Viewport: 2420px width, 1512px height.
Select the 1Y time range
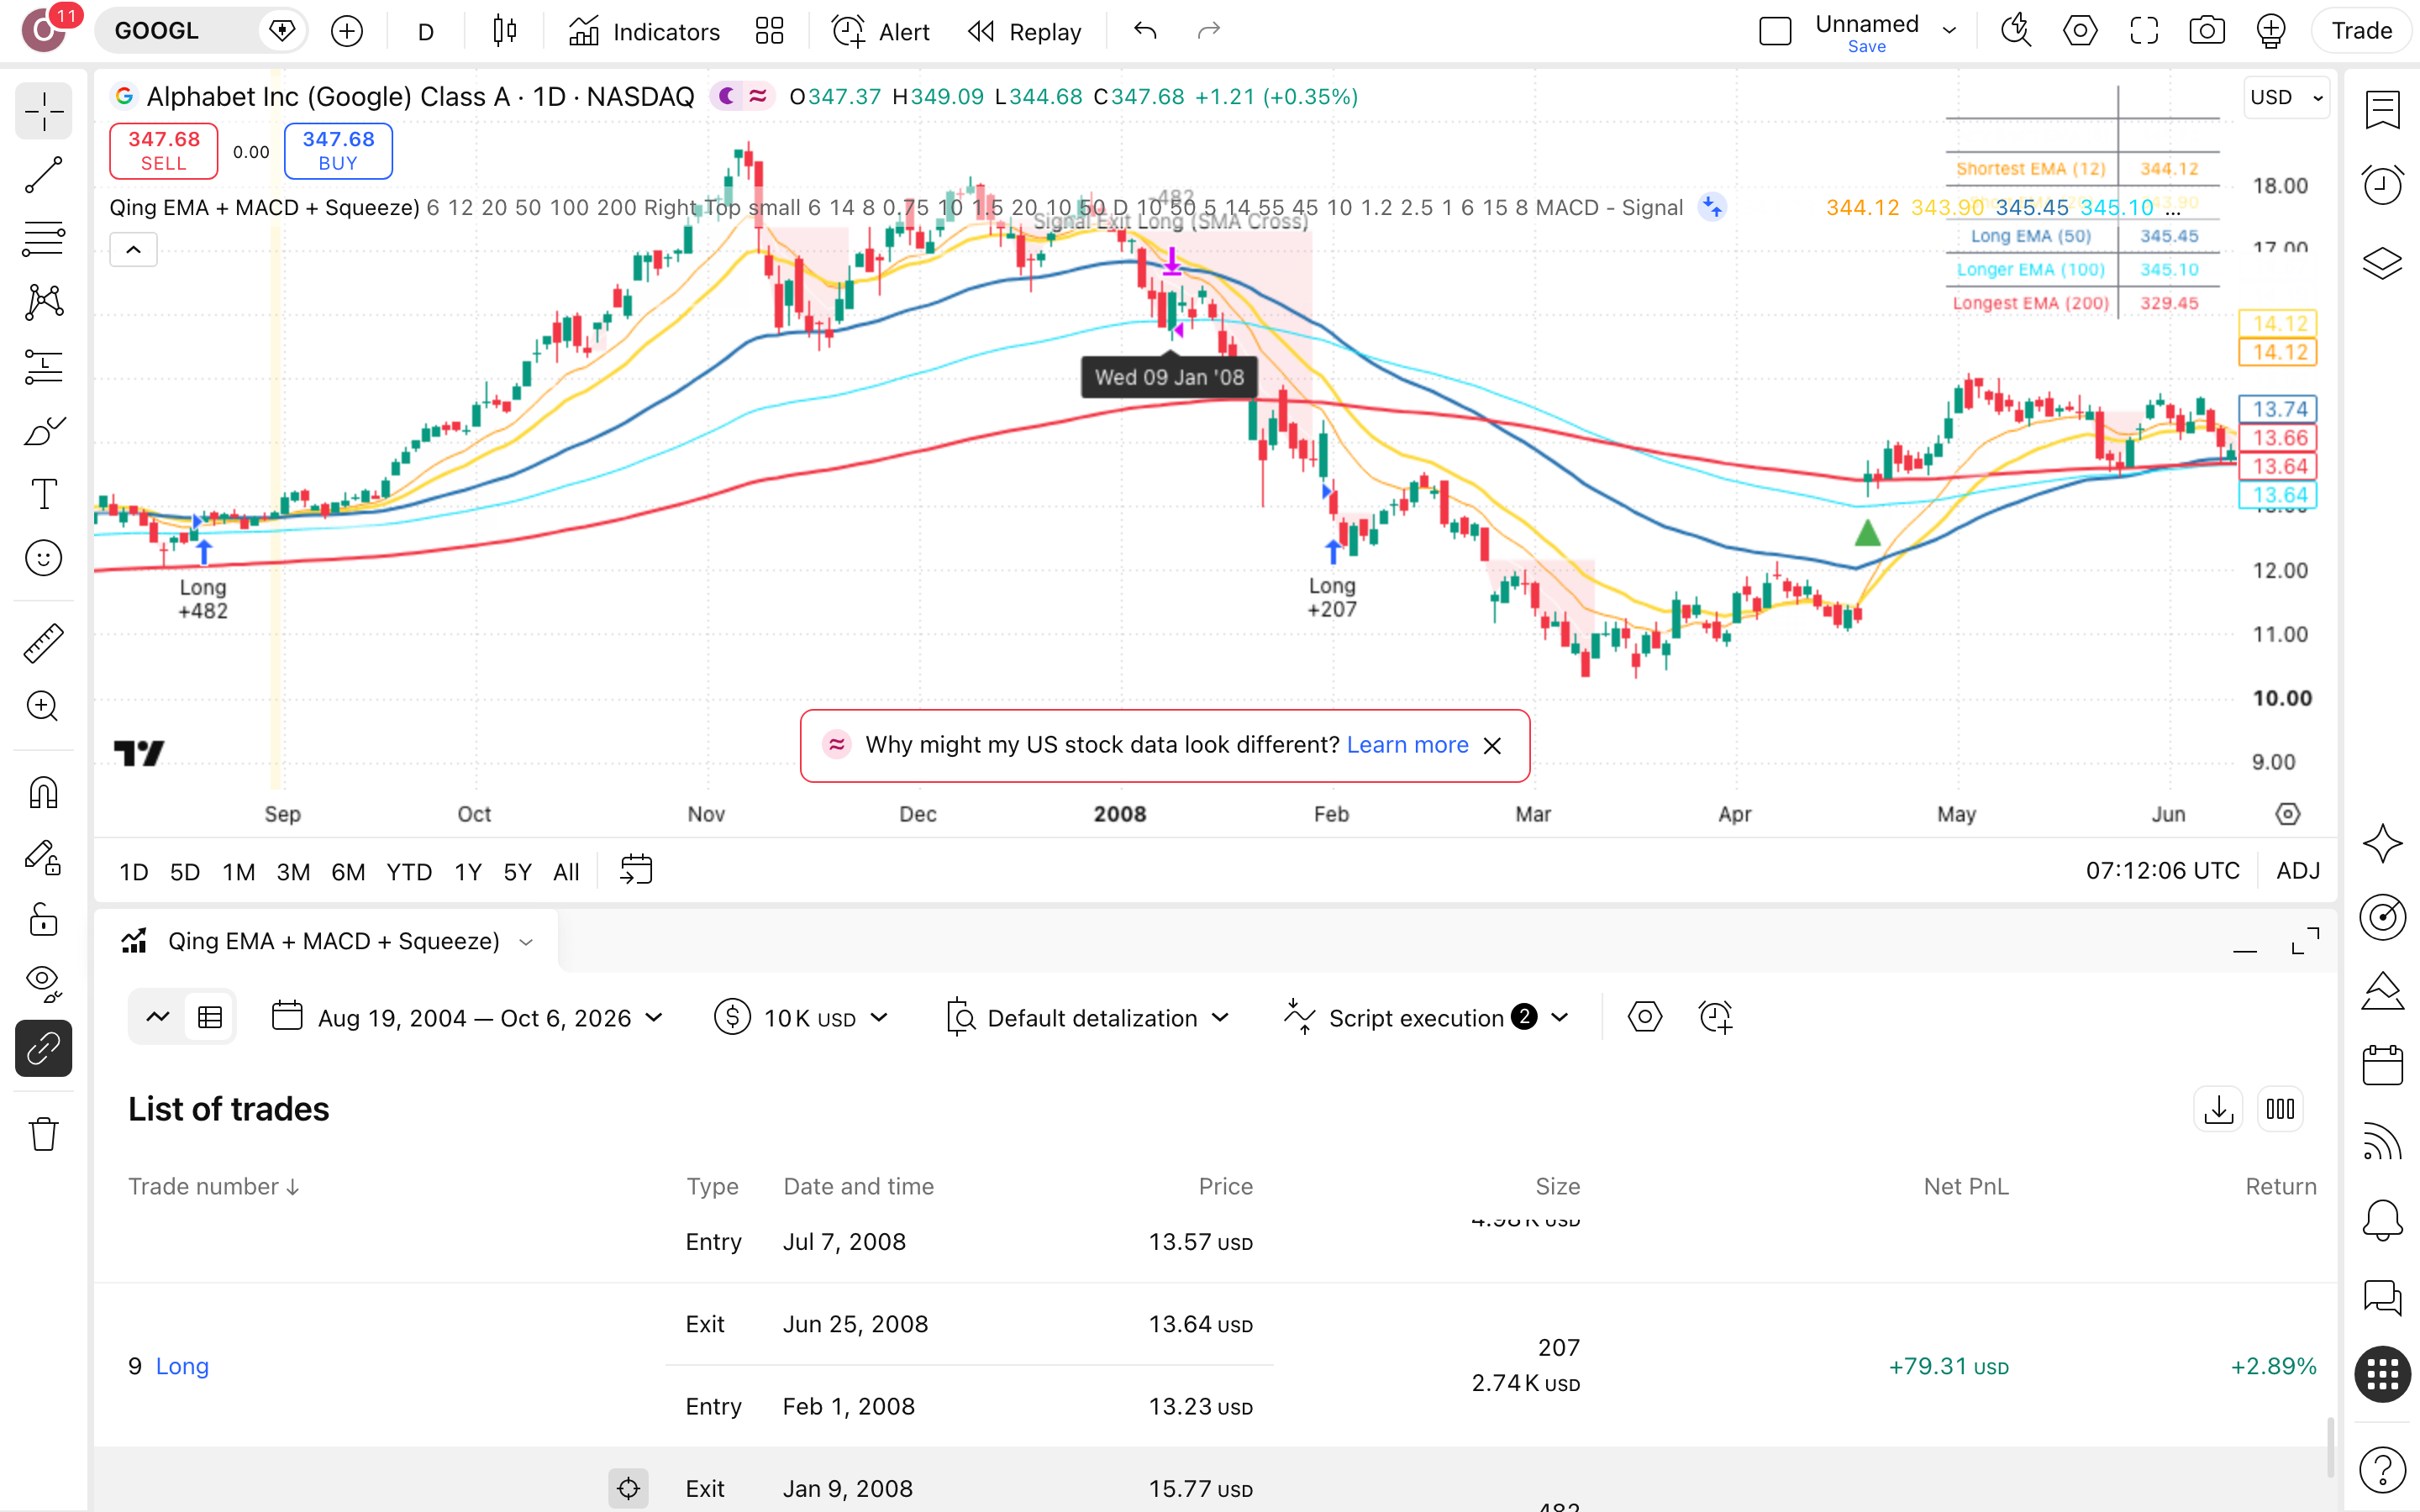[x=467, y=872]
